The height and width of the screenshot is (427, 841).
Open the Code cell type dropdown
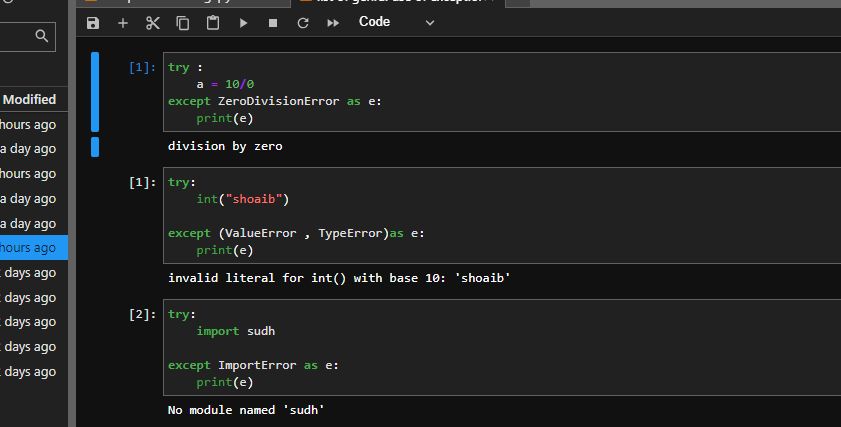[x=396, y=22]
